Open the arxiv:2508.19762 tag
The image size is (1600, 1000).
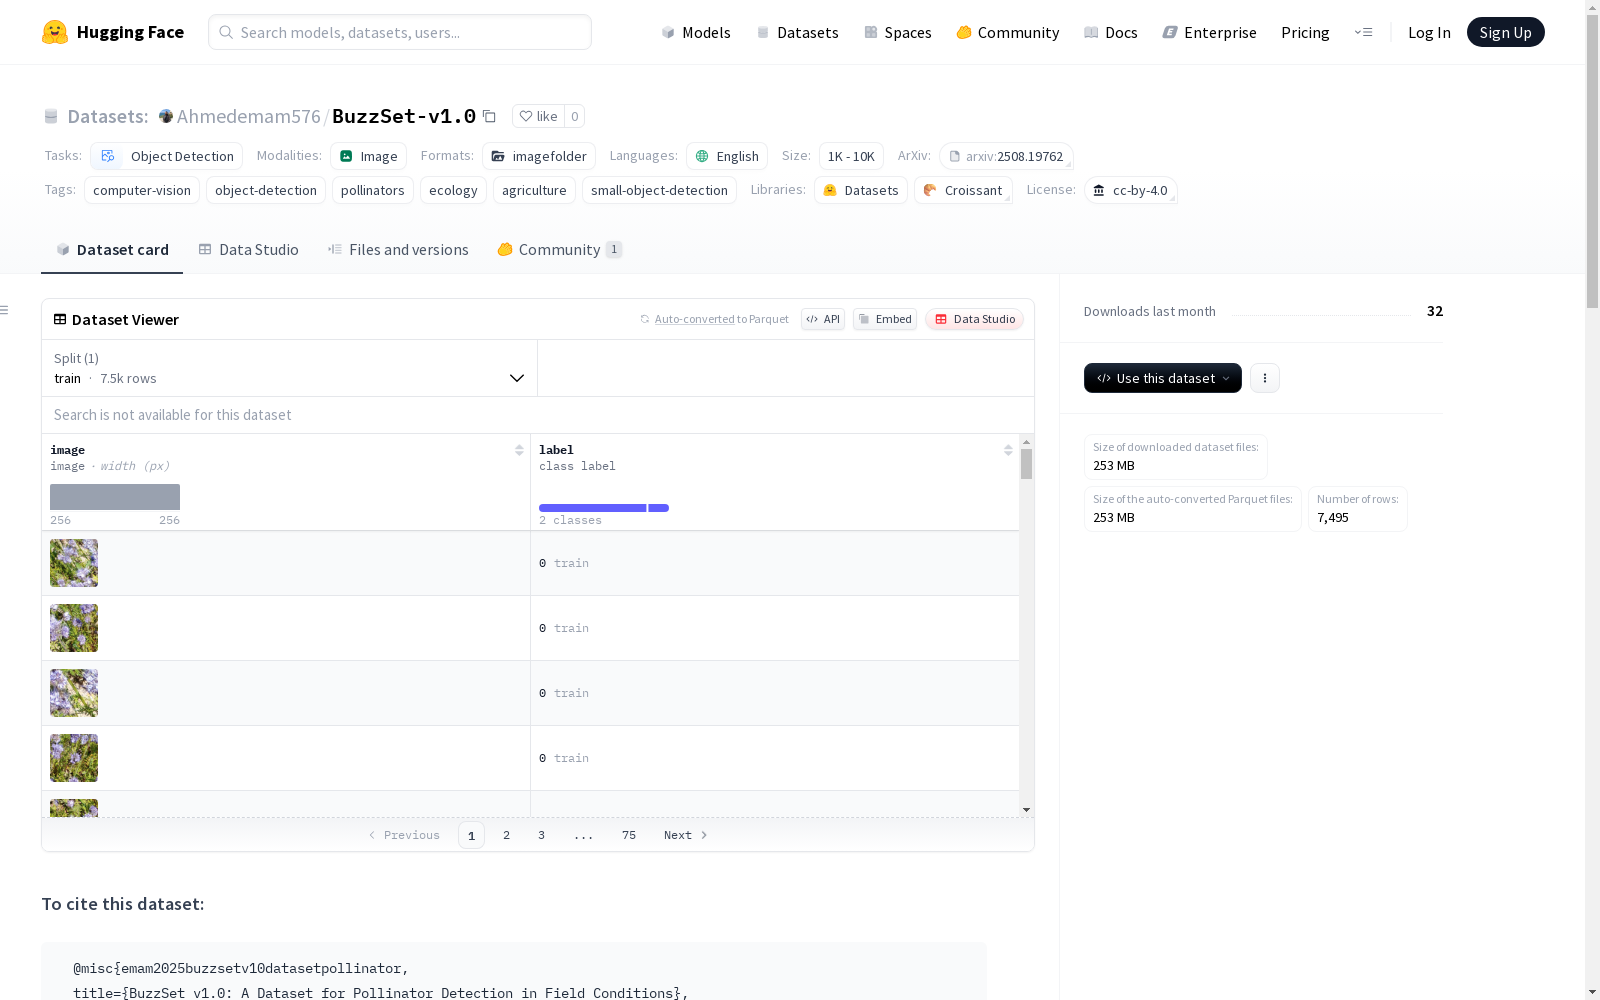pos(1006,156)
